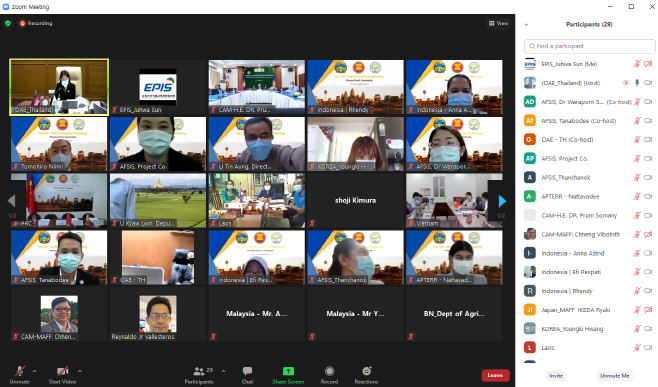Select the (OAE_Thailand) speaker video tile

click(x=59, y=87)
